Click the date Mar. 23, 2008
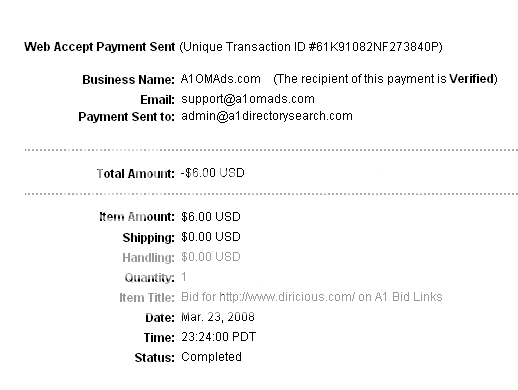The width and height of the screenshot is (518, 390). [x=218, y=317]
